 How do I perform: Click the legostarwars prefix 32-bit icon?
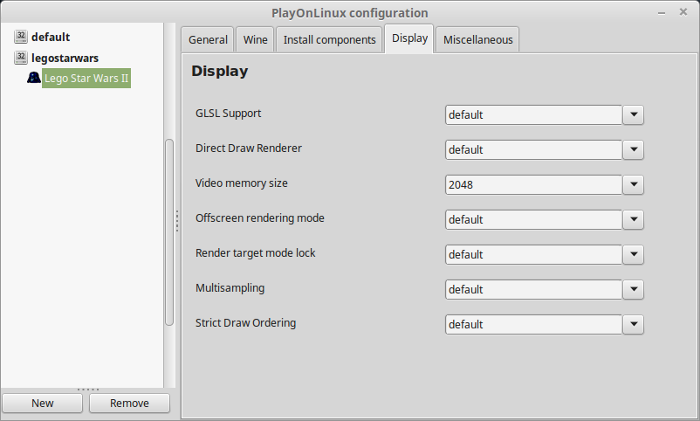click(21, 58)
